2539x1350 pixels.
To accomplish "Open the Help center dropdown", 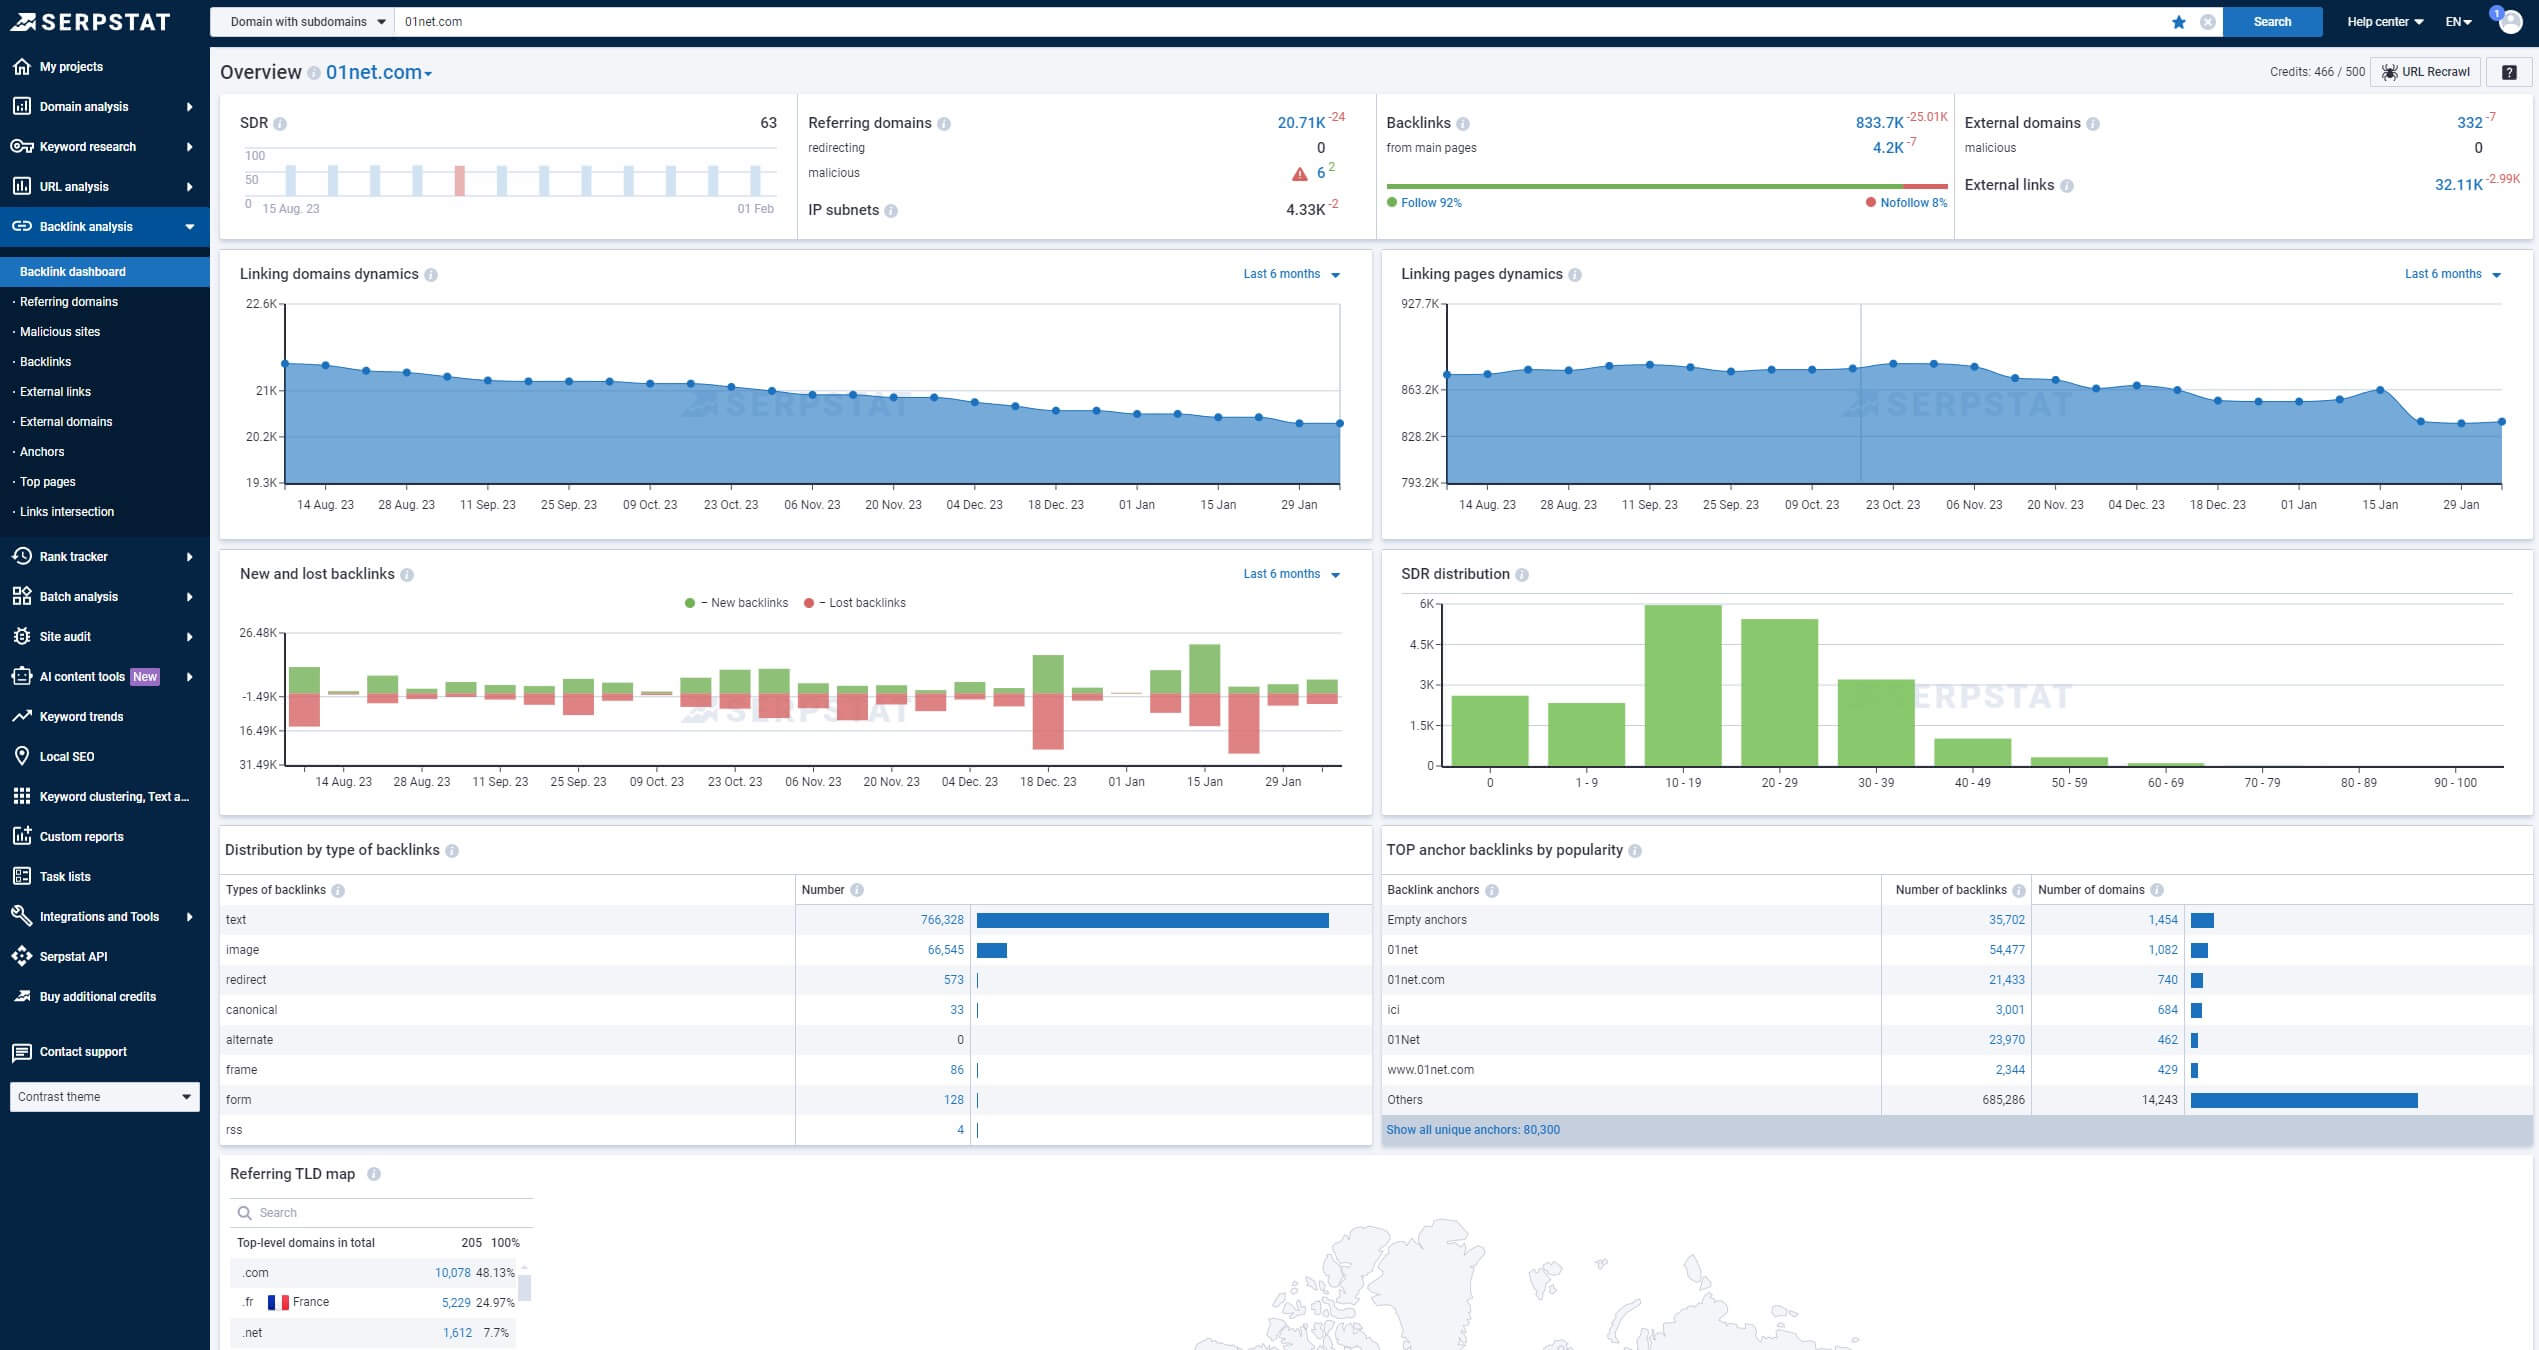I will pos(2385,22).
